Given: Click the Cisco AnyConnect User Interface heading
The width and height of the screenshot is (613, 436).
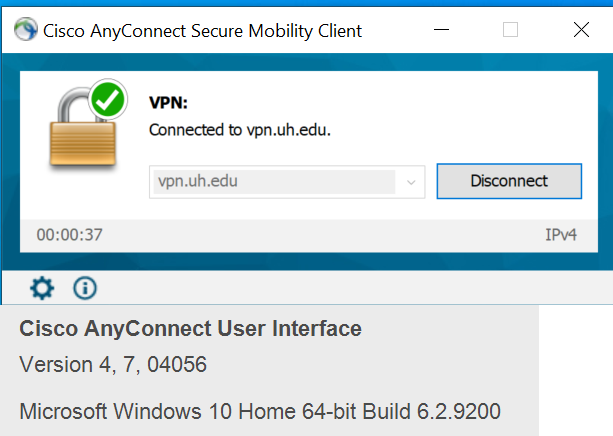Looking at the screenshot, I should point(190,328).
